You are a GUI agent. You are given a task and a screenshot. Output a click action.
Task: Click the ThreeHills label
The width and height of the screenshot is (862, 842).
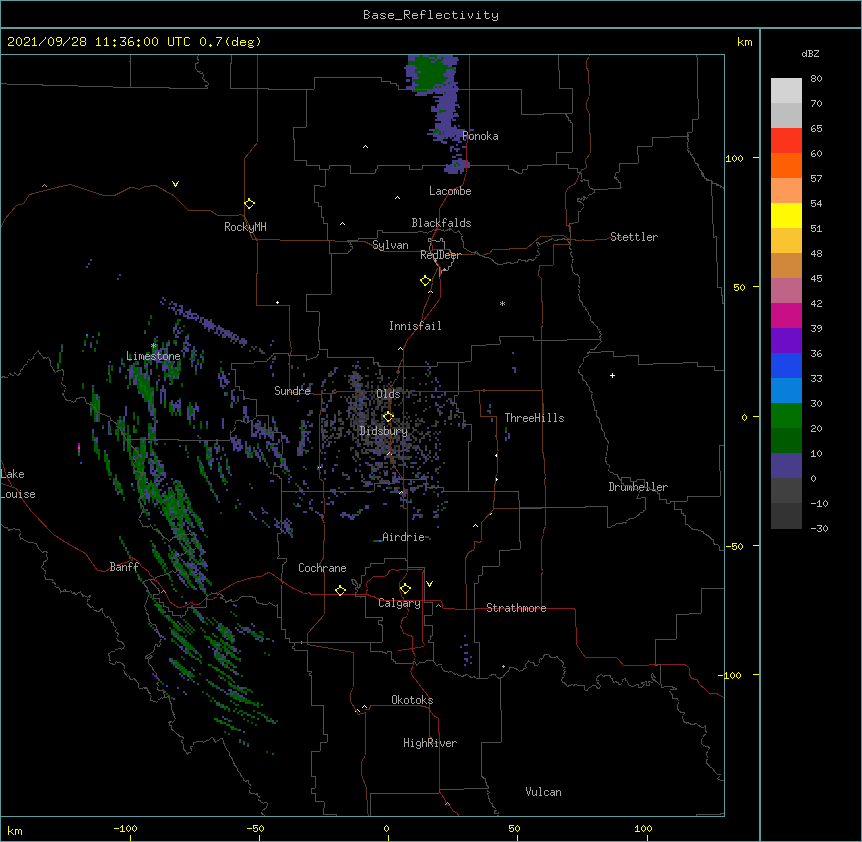(534, 418)
